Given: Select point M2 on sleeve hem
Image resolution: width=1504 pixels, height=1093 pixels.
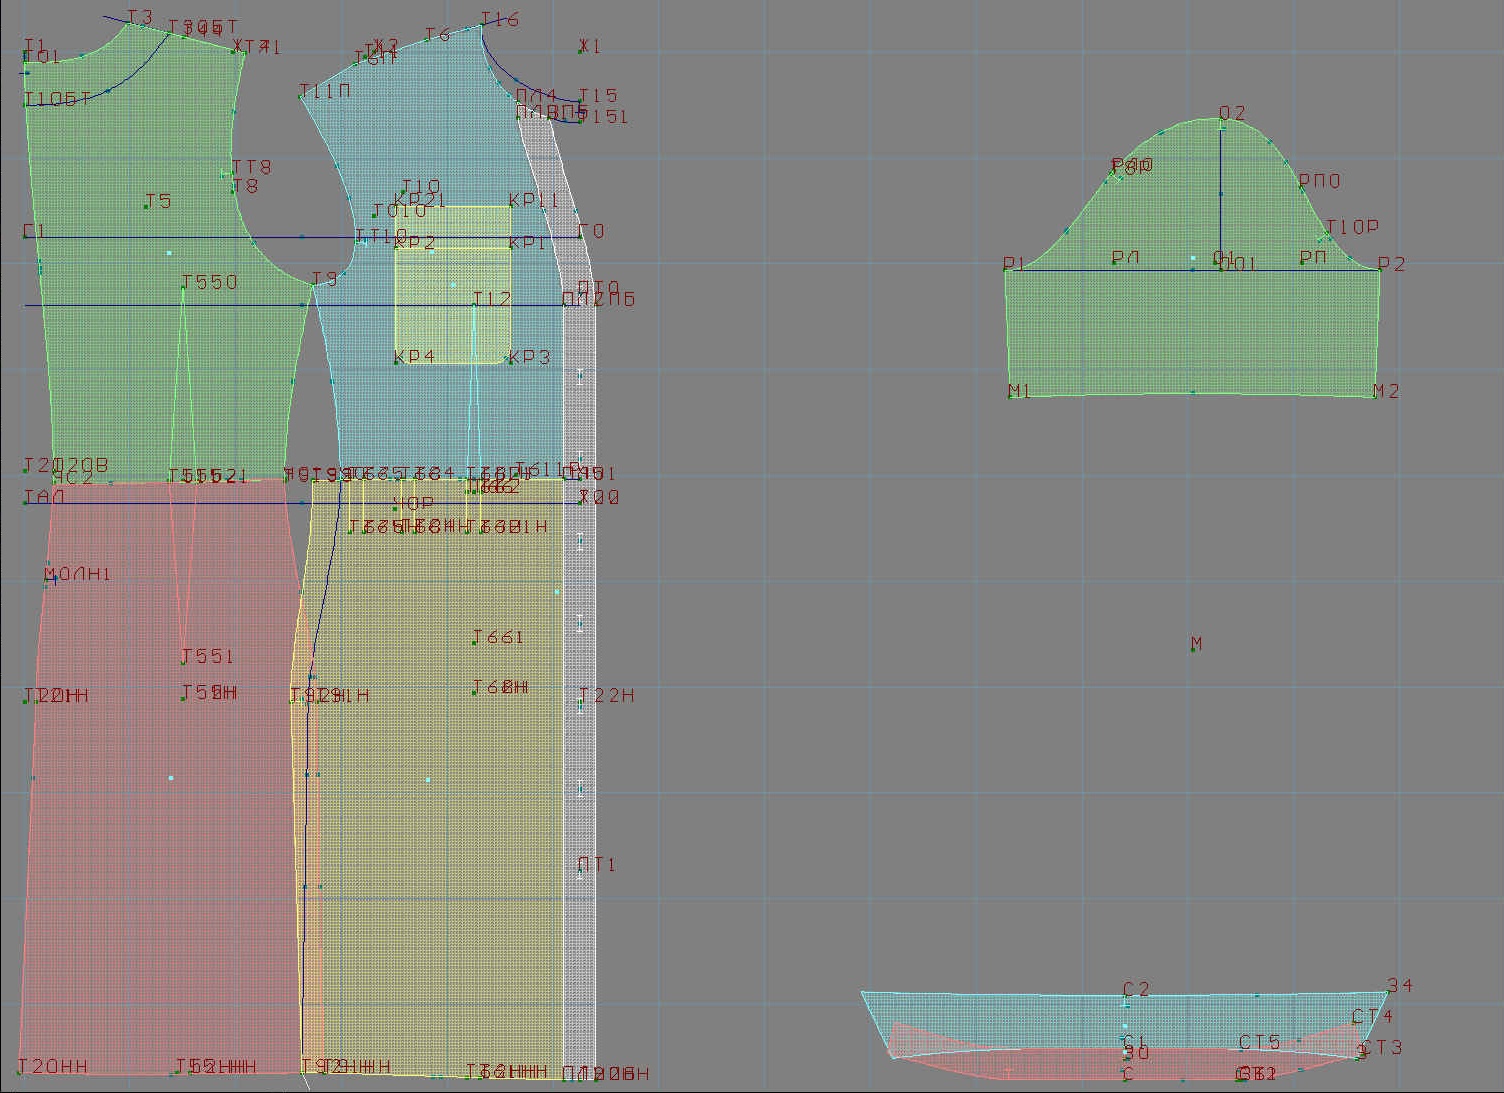Looking at the screenshot, I should click(1375, 395).
